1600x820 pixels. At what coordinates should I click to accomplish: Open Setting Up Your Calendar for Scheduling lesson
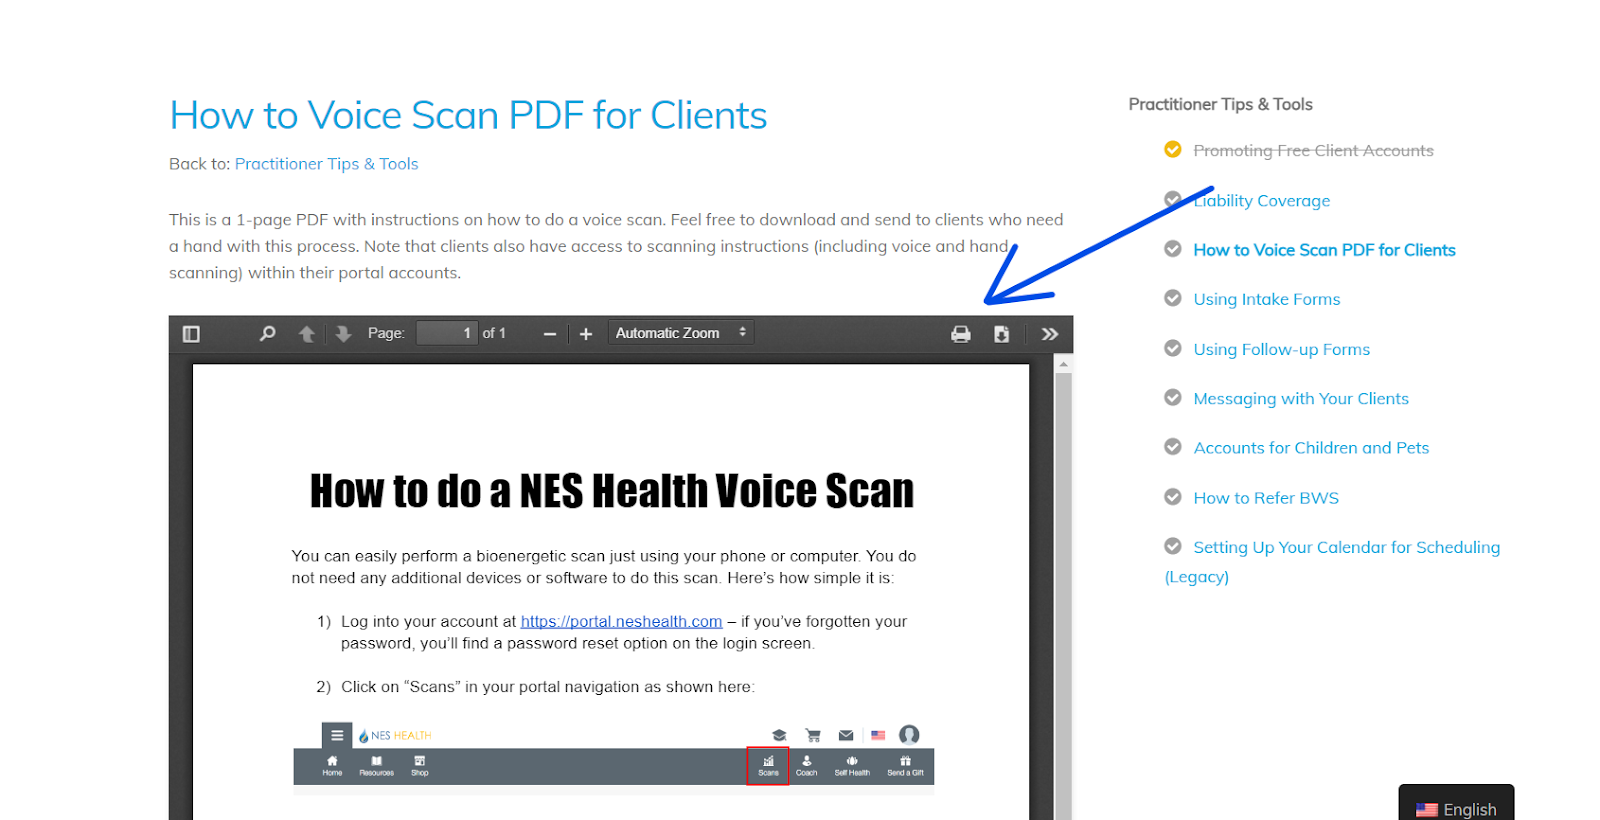pos(1333,561)
